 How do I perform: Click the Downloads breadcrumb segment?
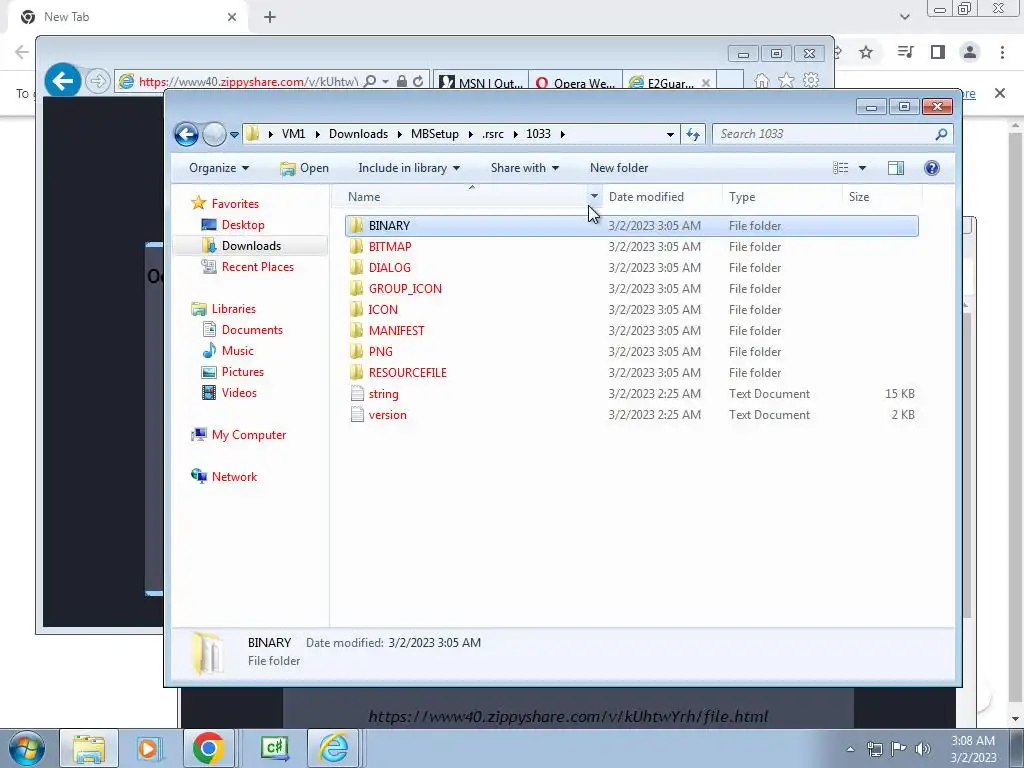(358, 134)
